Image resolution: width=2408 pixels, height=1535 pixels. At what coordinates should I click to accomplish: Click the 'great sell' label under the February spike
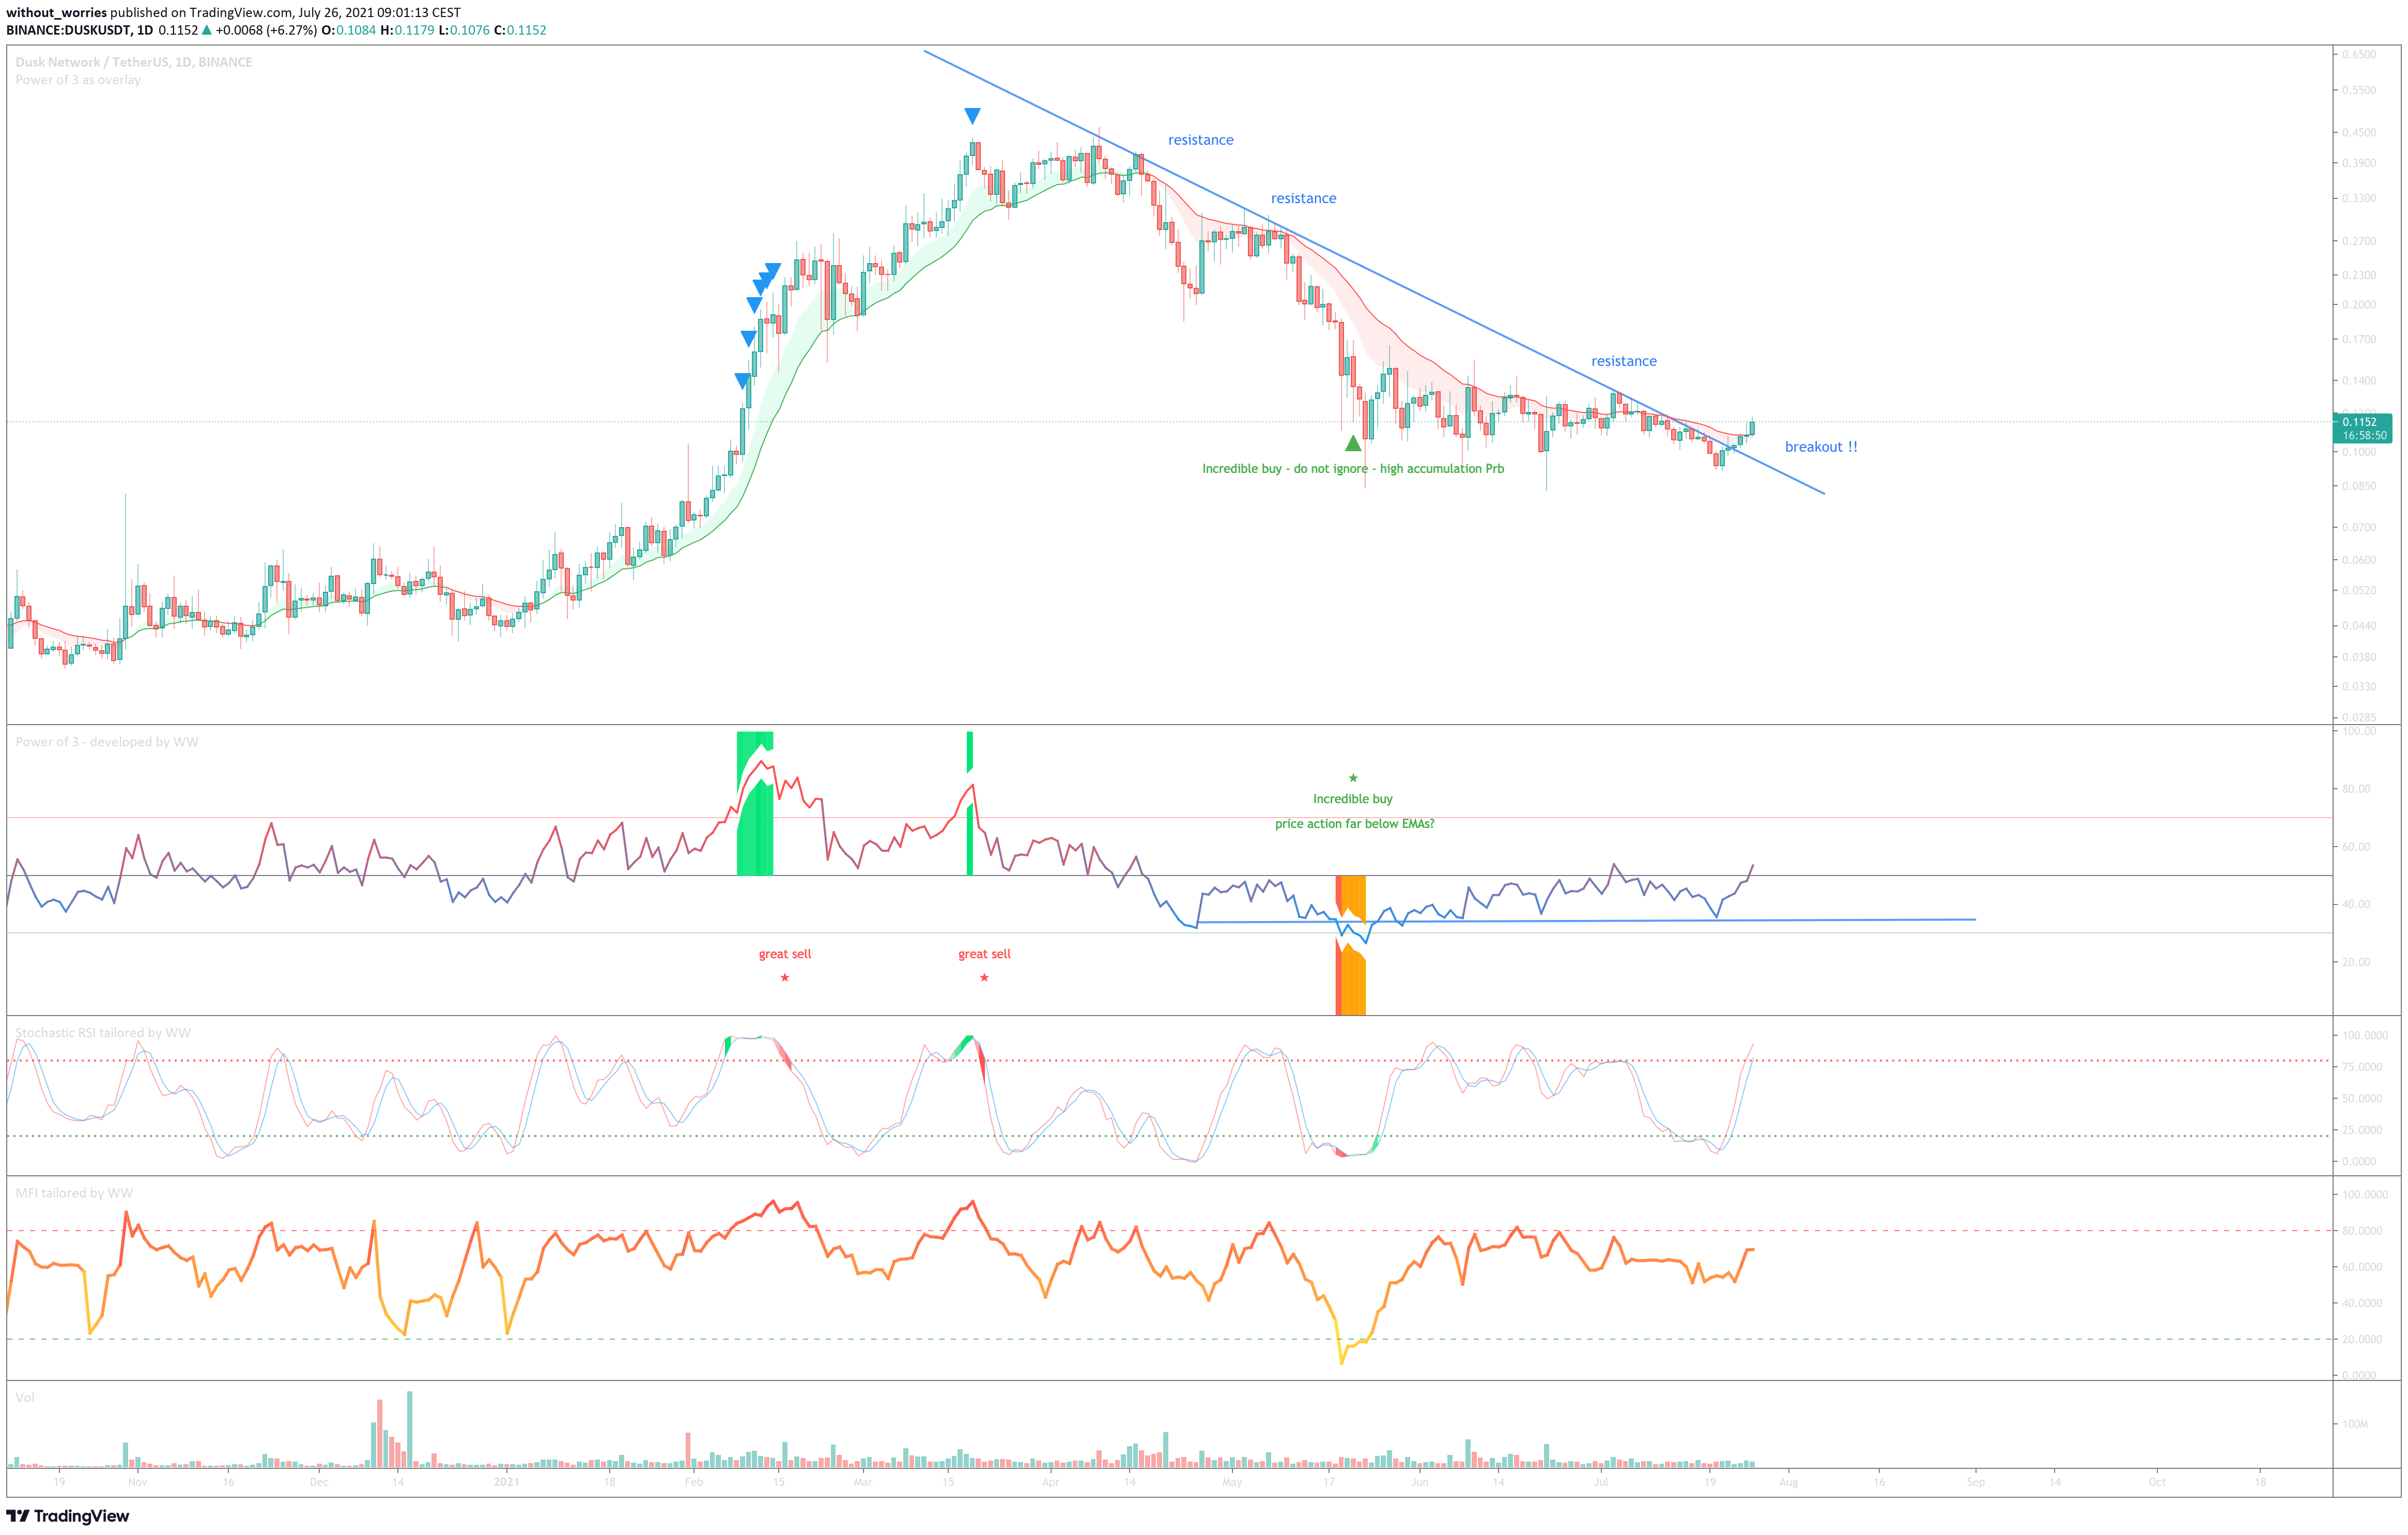click(x=785, y=954)
